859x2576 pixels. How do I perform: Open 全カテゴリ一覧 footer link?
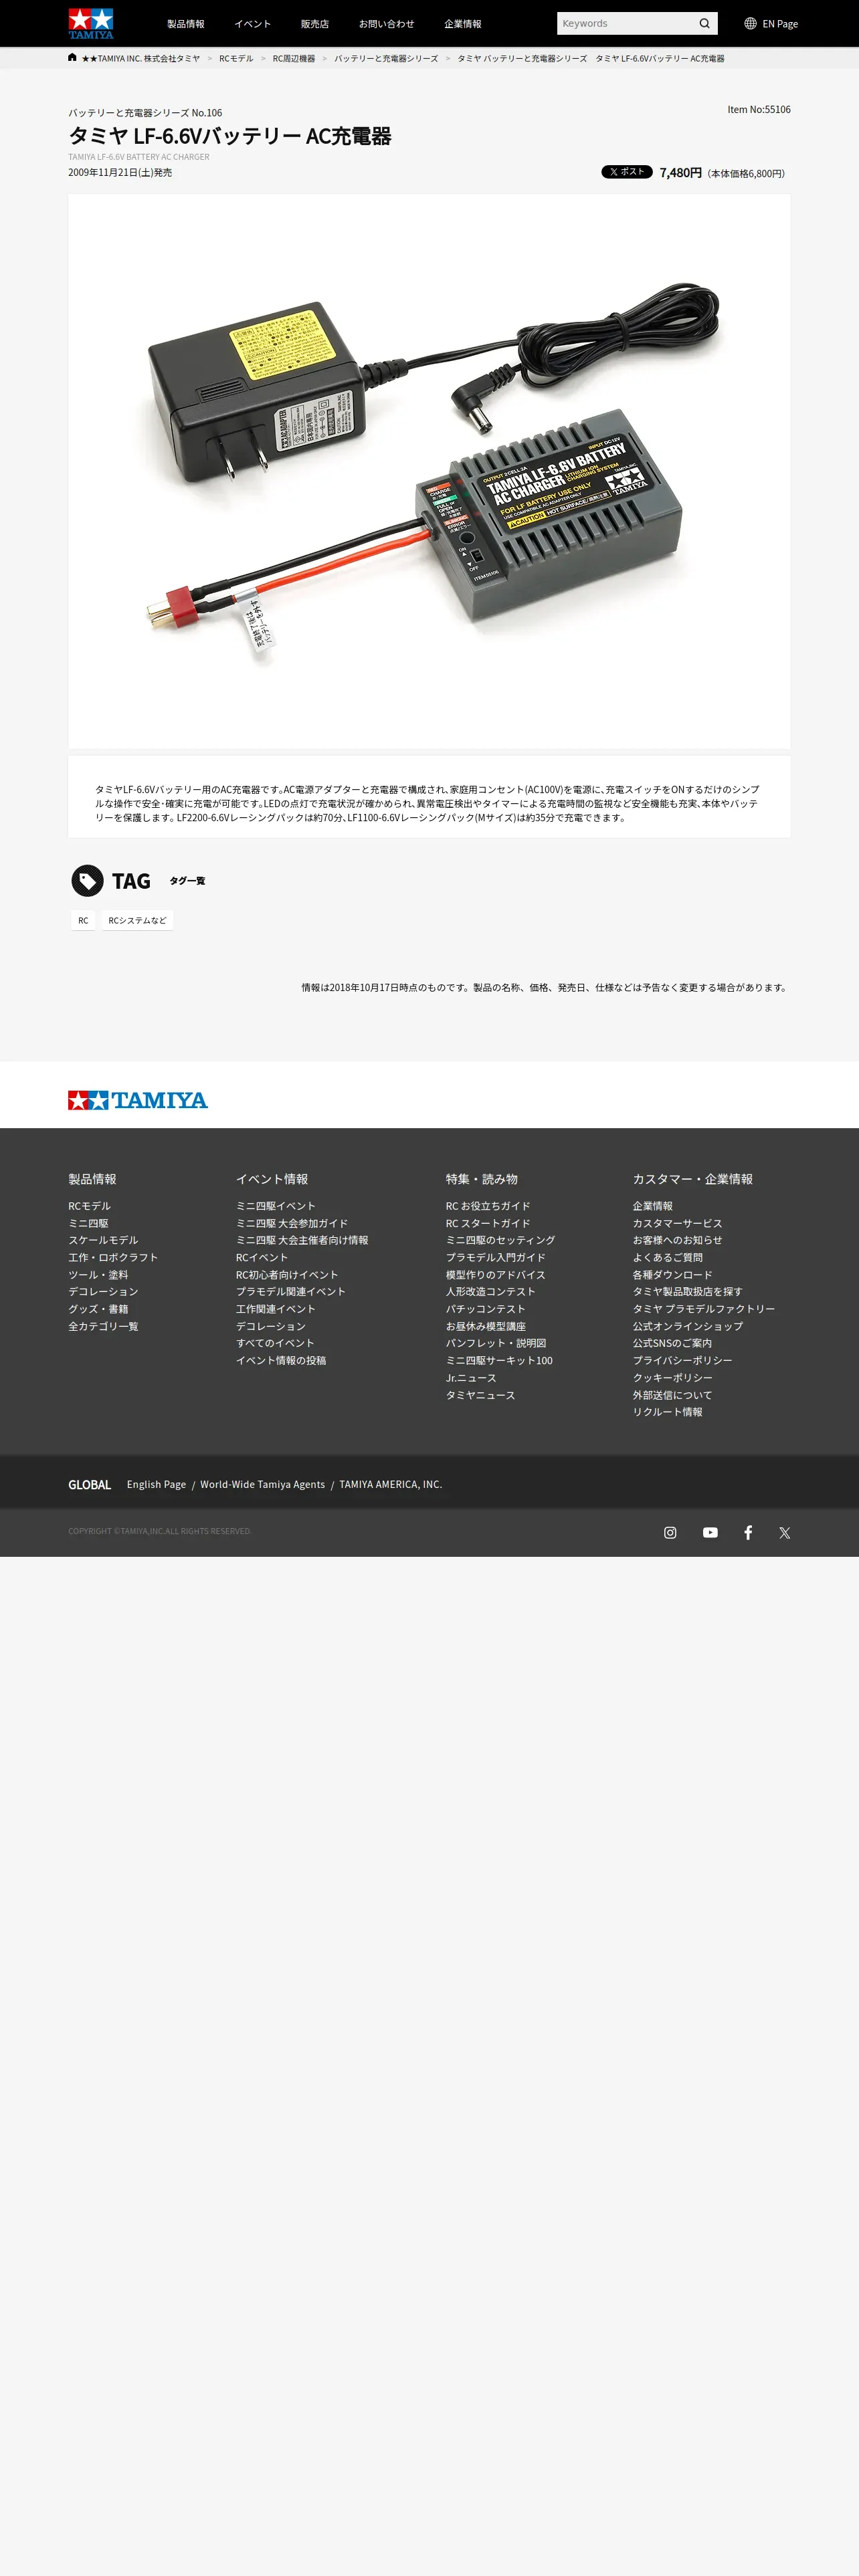(103, 1326)
